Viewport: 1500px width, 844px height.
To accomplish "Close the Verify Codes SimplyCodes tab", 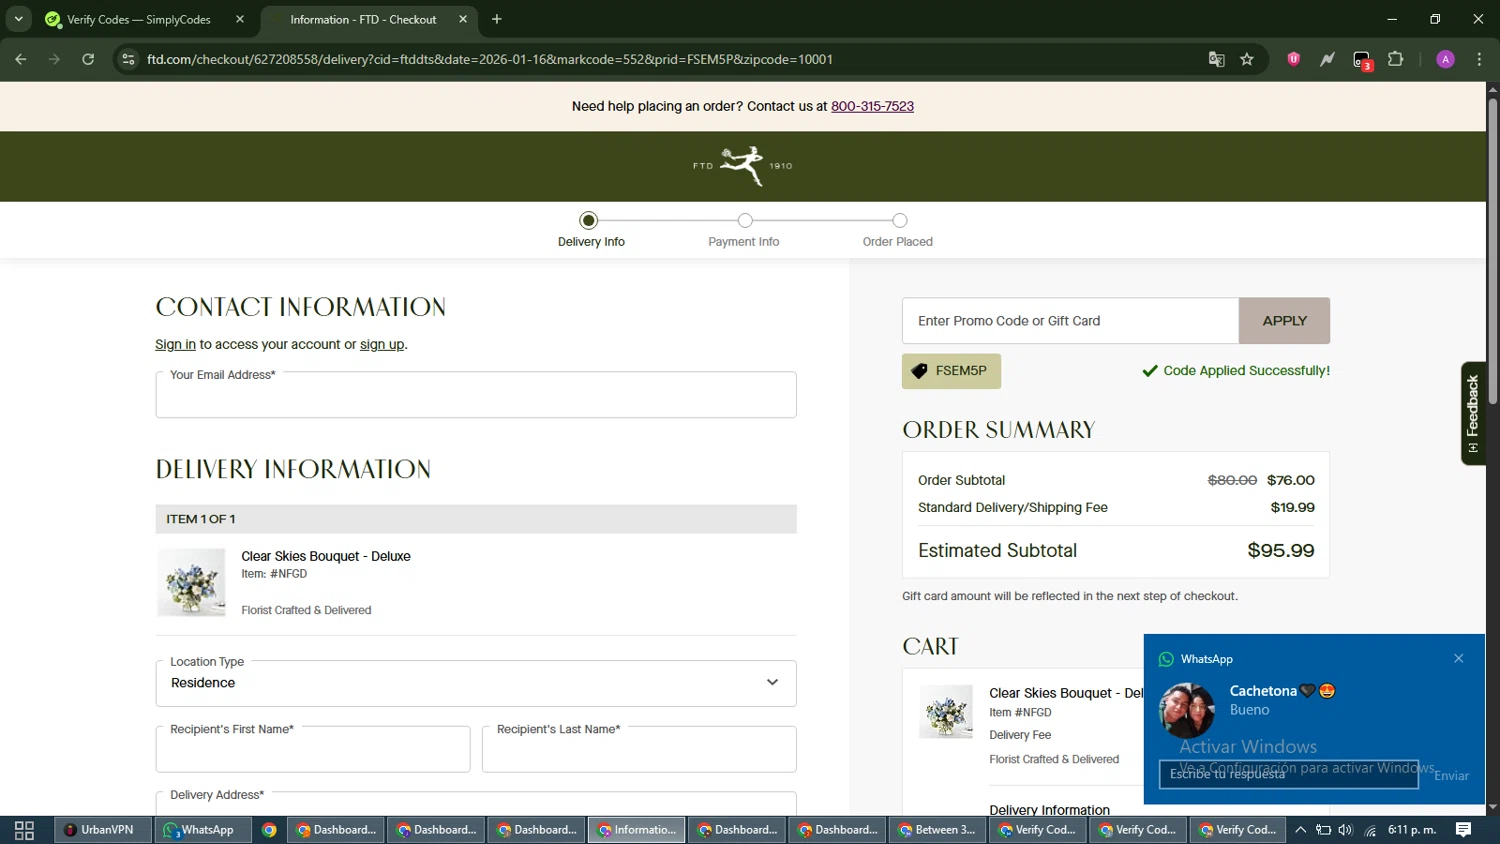I will pos(240,19).
